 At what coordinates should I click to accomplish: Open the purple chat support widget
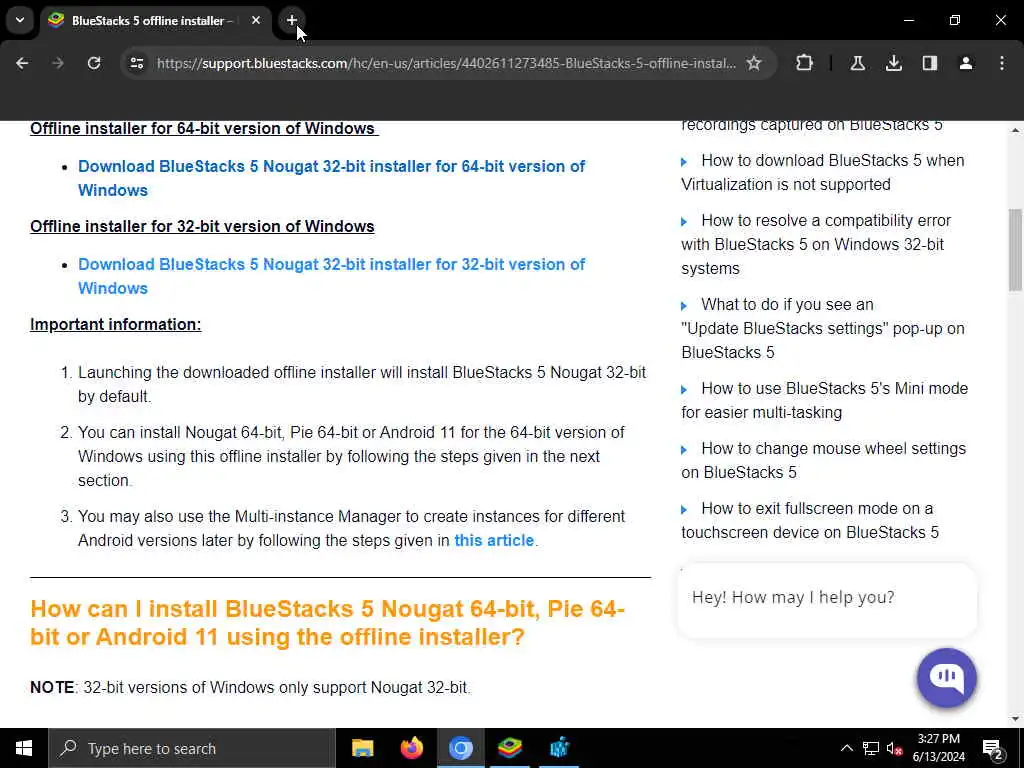[x=946, y=677]
